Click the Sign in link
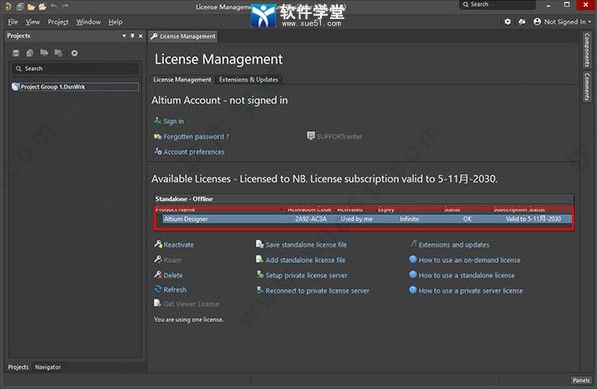 click(x=169, y=121)
